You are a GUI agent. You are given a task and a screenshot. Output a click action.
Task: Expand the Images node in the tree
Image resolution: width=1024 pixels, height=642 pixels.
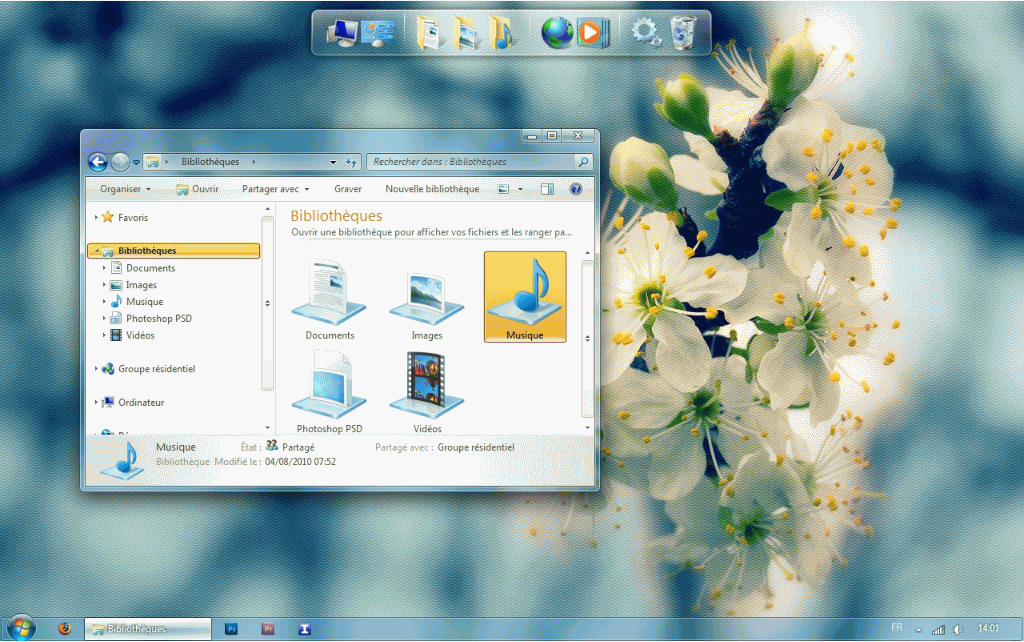(104, 285)
